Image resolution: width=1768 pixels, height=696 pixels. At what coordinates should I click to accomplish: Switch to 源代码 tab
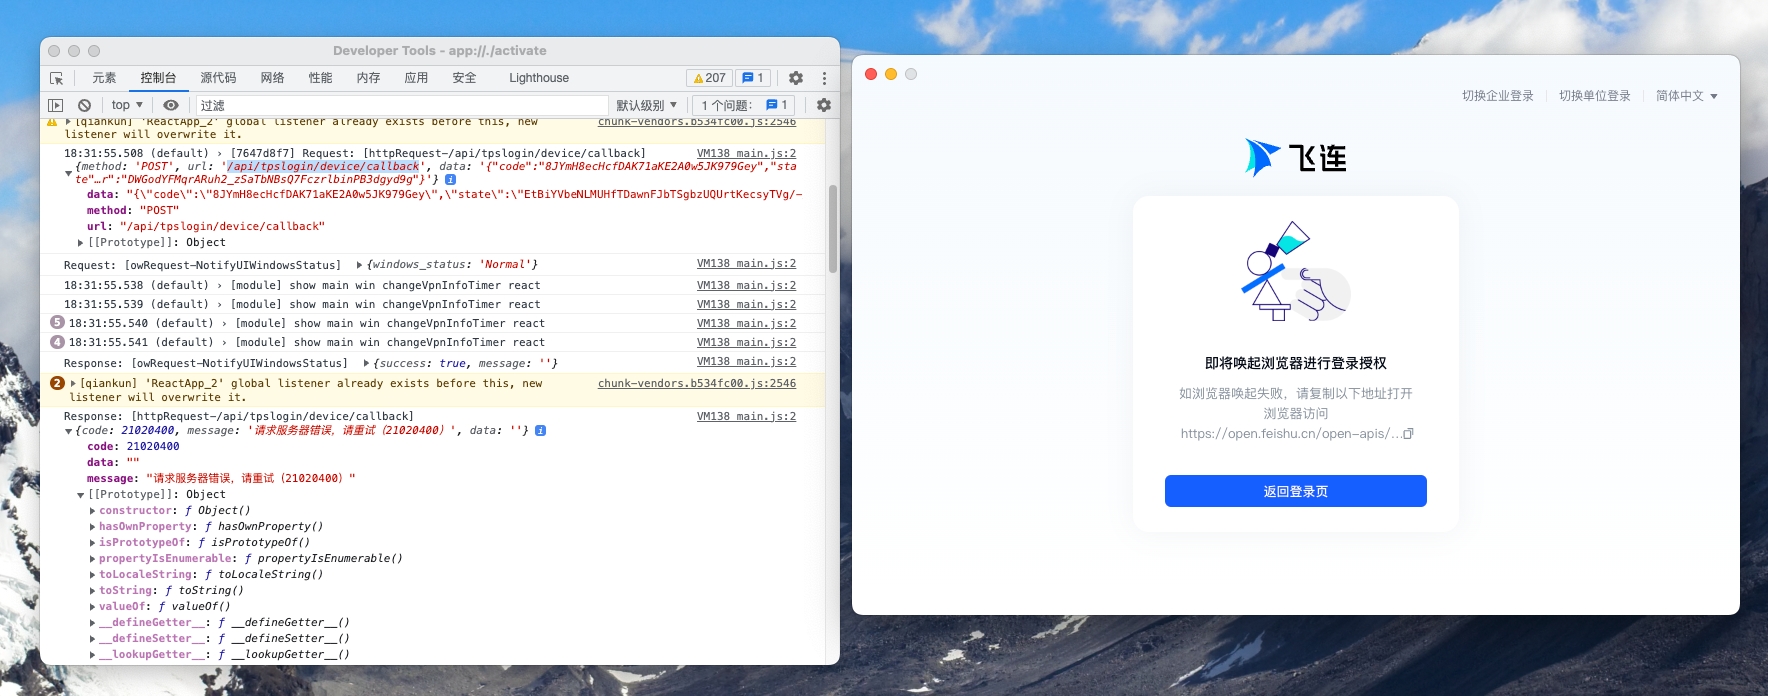[x=218, y=78]
